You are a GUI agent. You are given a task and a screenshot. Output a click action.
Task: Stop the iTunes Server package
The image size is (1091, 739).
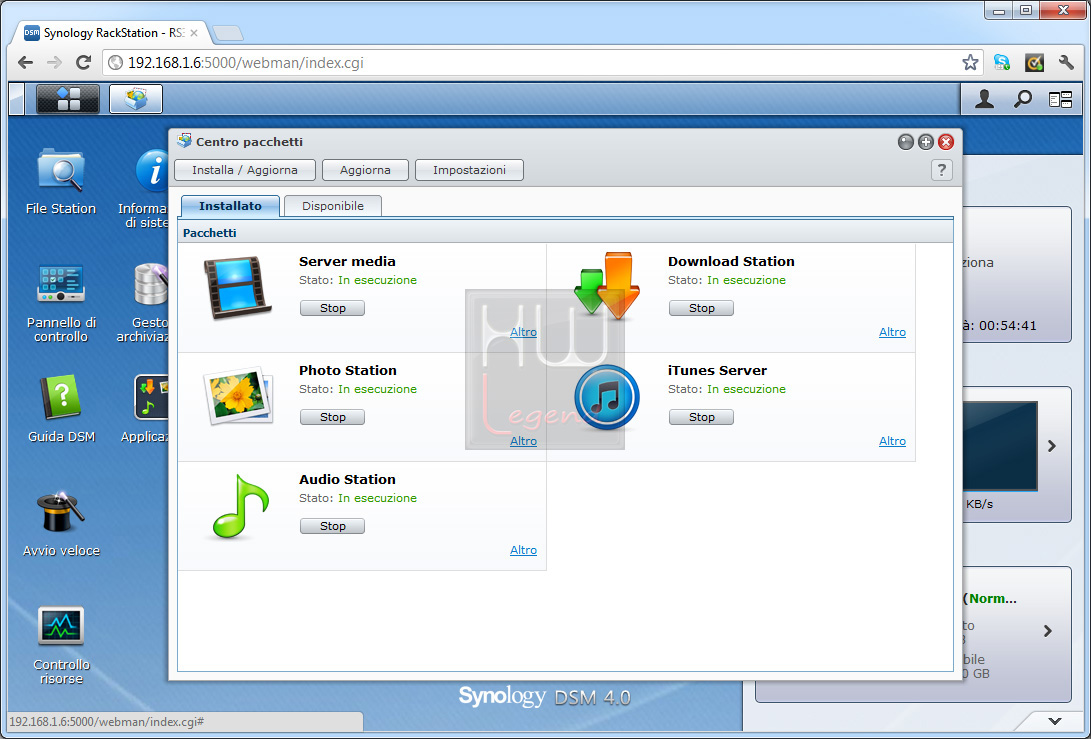[x=701, y=417]
